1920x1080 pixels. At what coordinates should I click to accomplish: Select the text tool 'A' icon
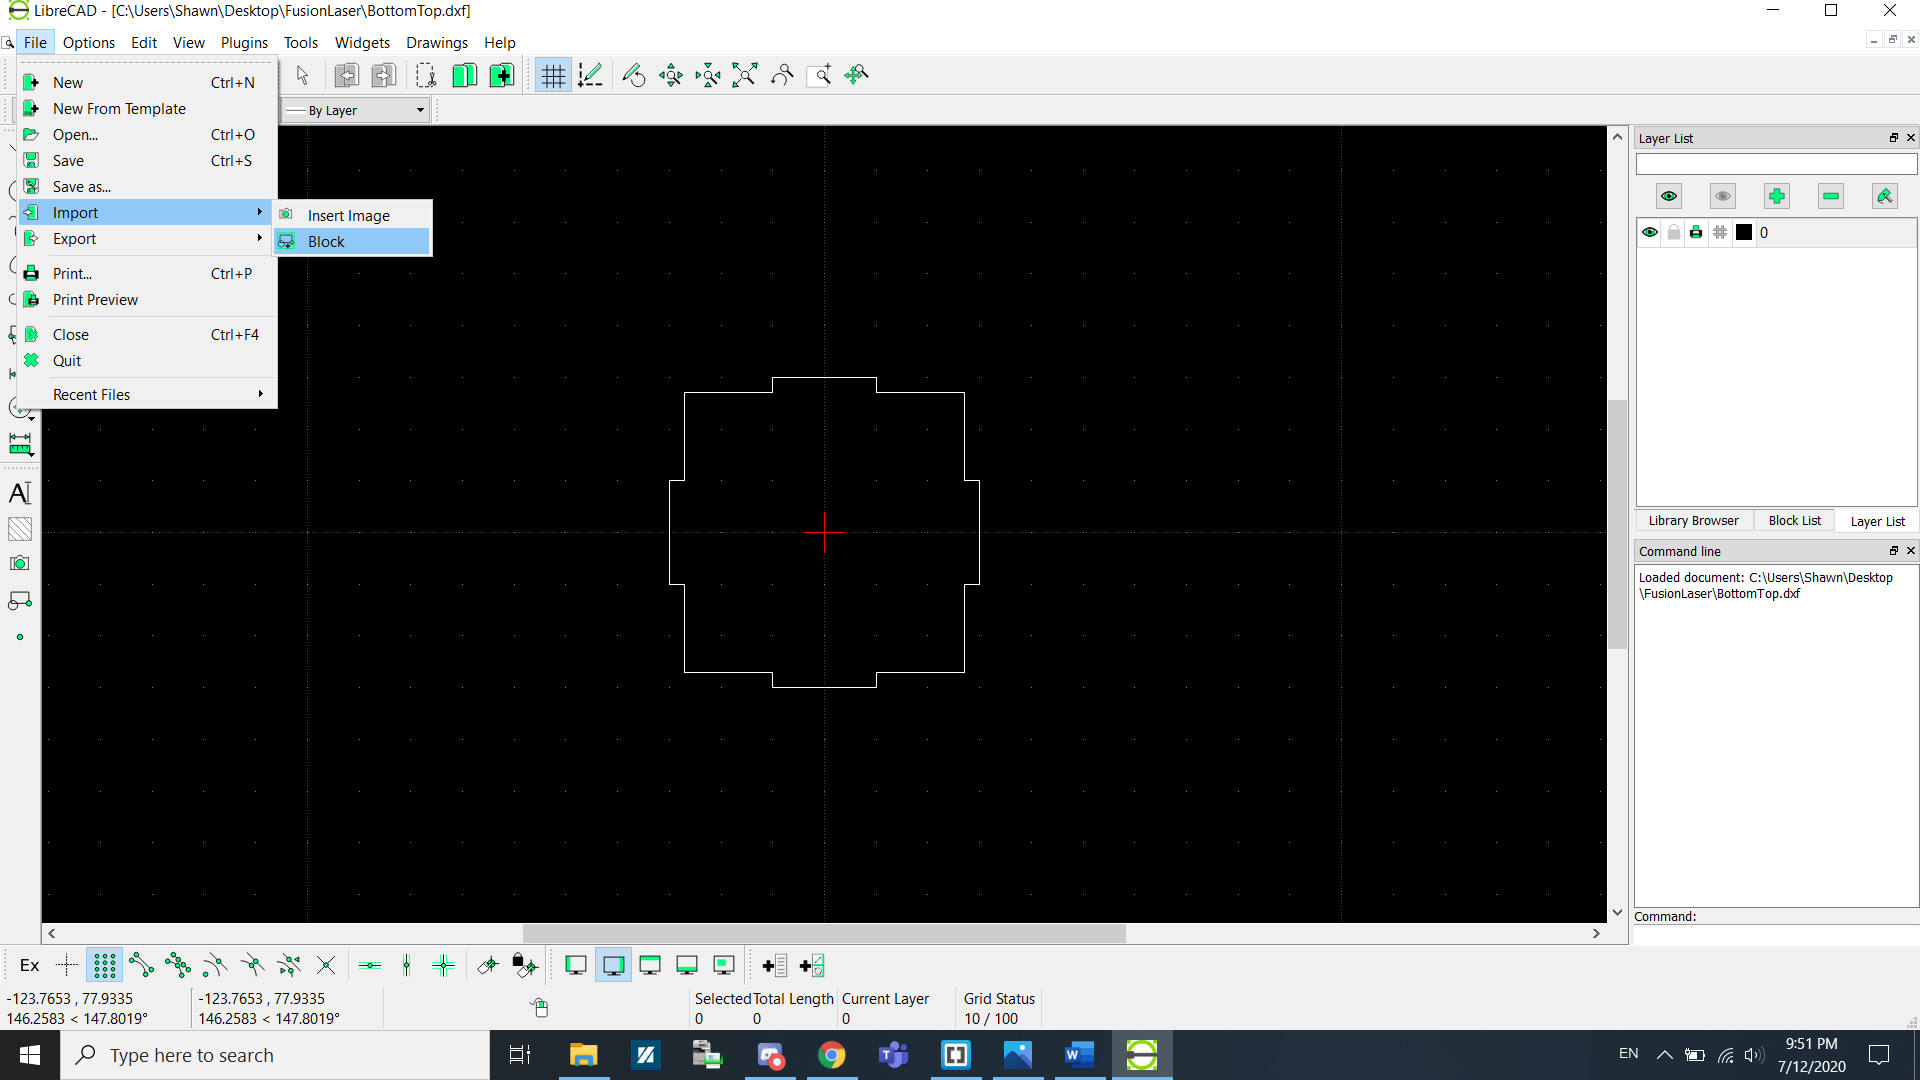click(20, 492)
